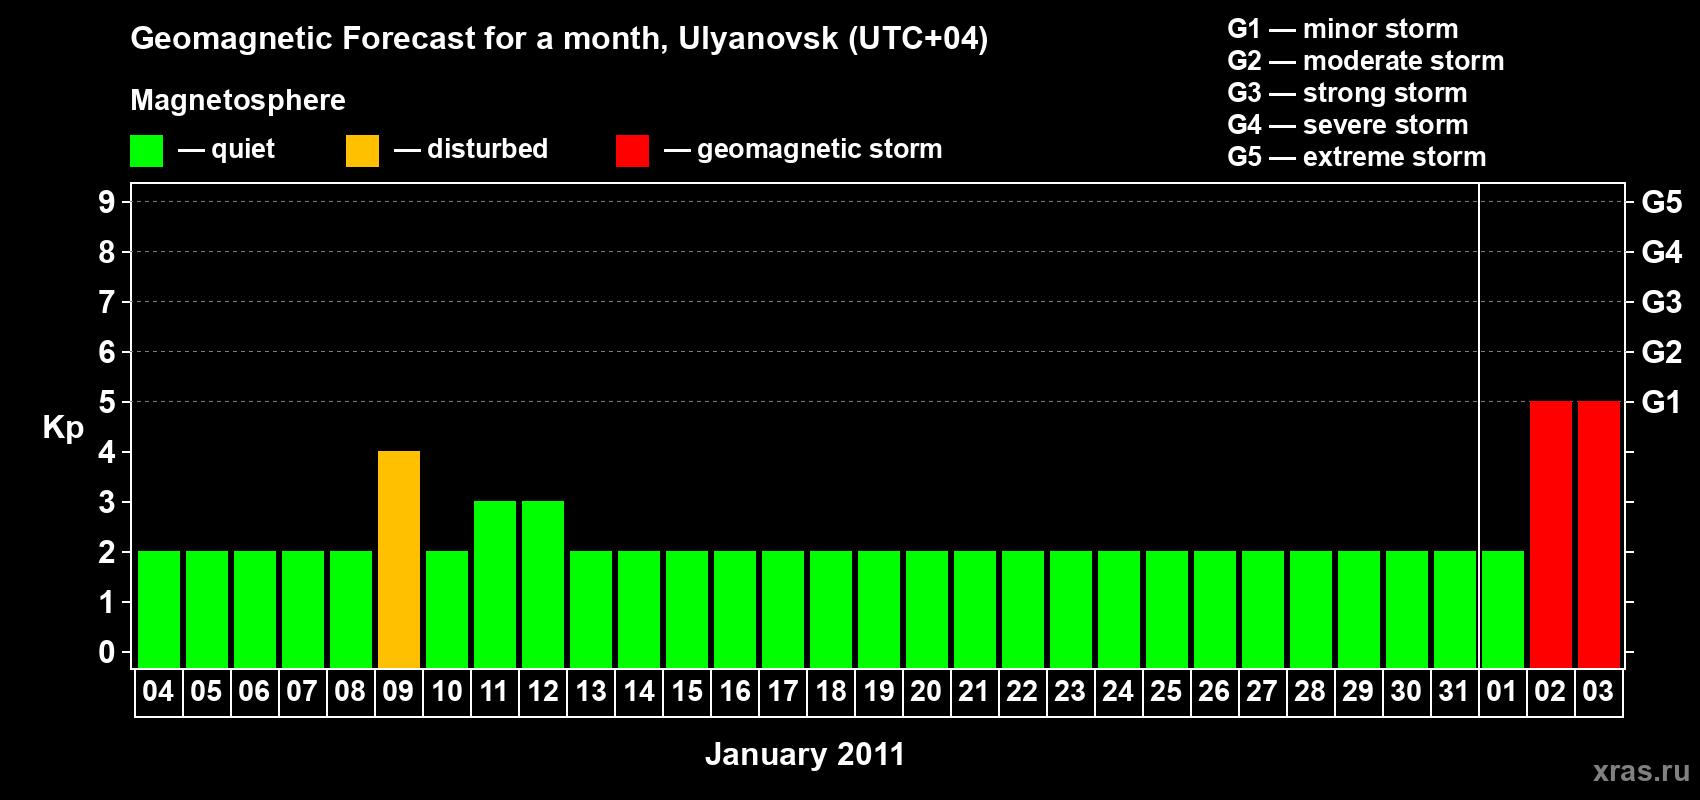
Task: Click the green bar for day 12
Action: 543,584
